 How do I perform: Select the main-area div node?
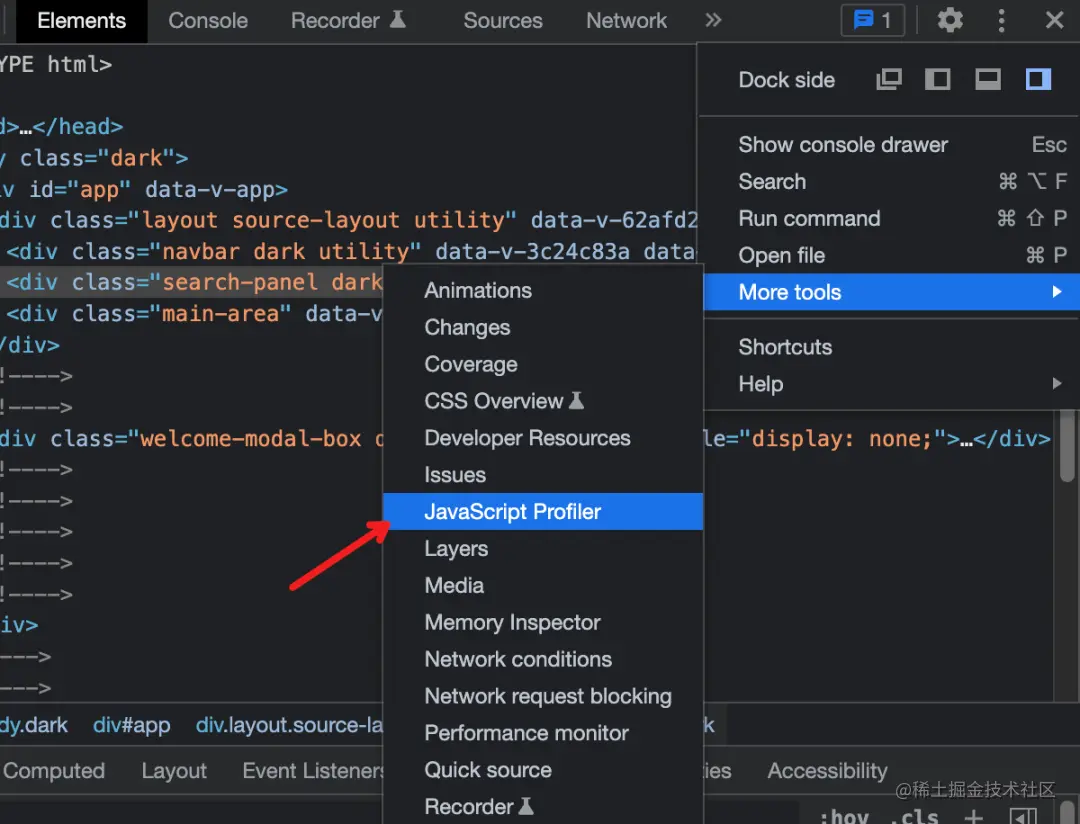(193, 313)
